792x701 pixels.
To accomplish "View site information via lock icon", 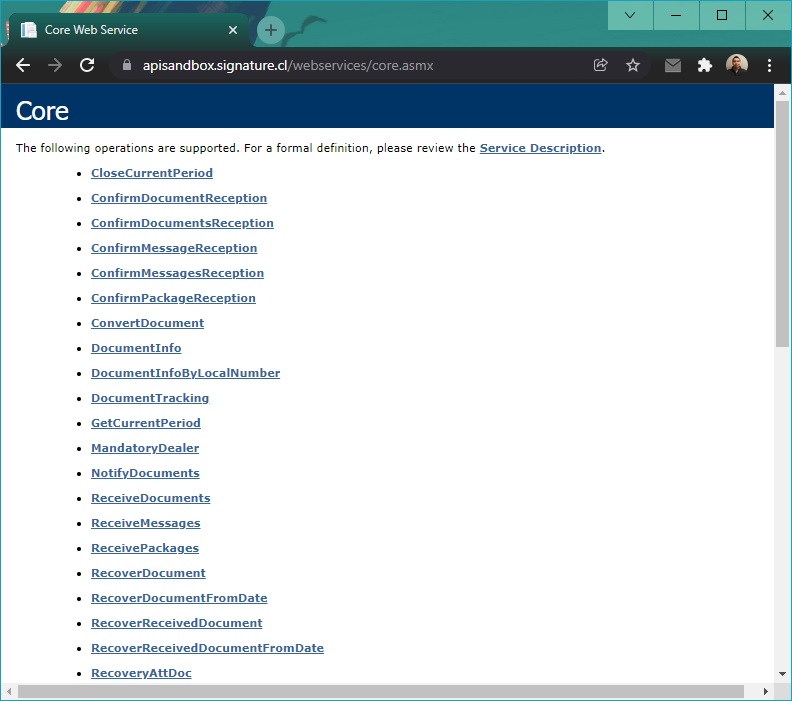I will pyautogui.click(x=127, y=65).
